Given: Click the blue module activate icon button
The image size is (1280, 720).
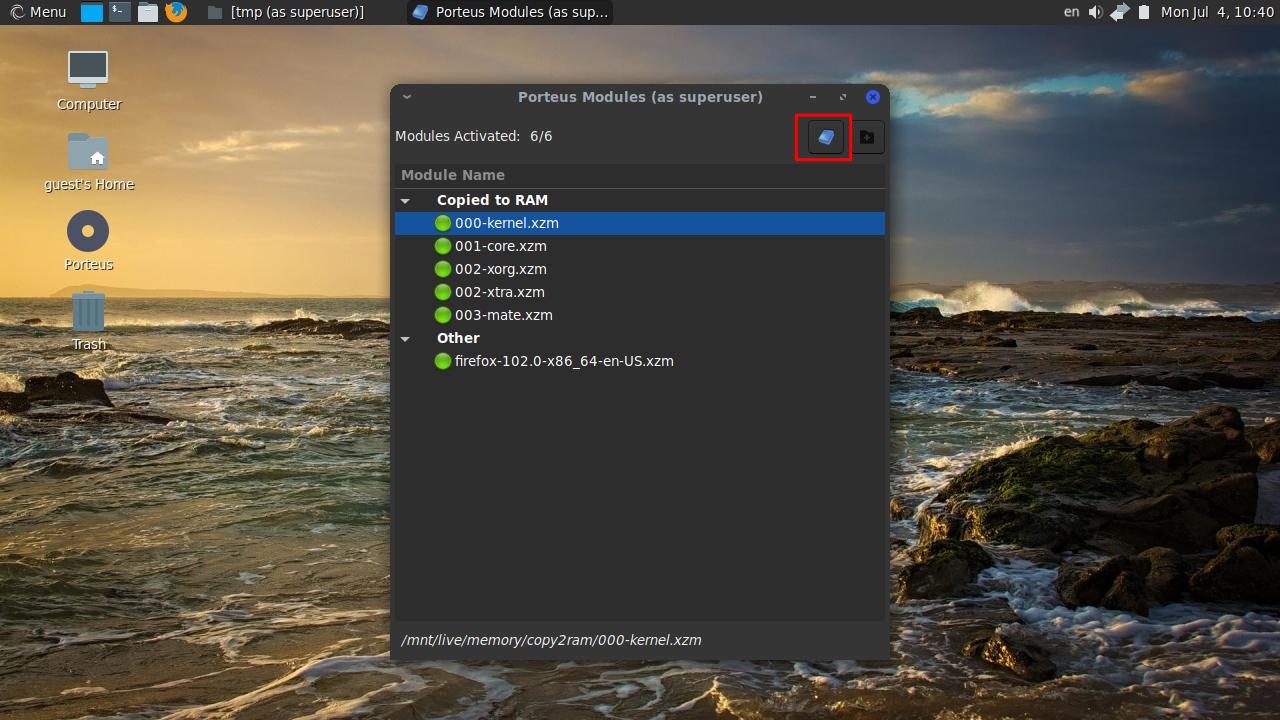Looking at the screenshot, I should pos(825,137).
